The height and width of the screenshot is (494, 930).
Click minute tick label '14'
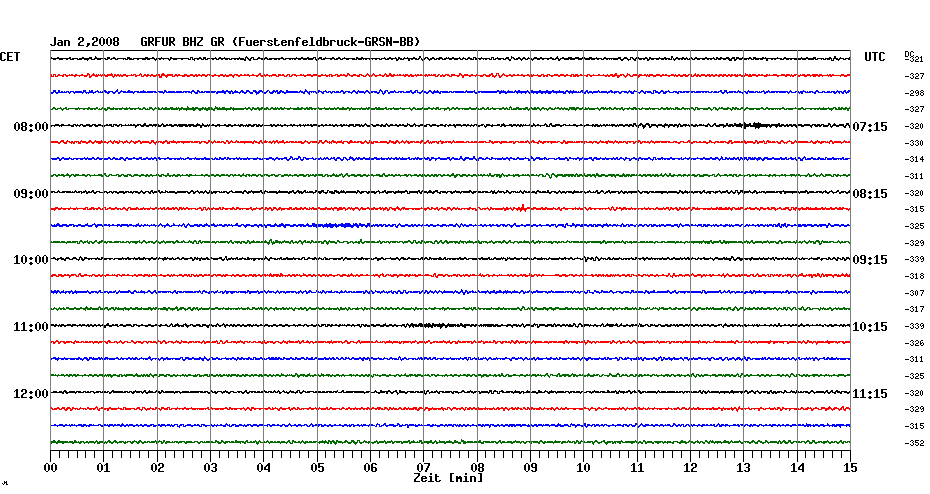(x=797, y=468)
